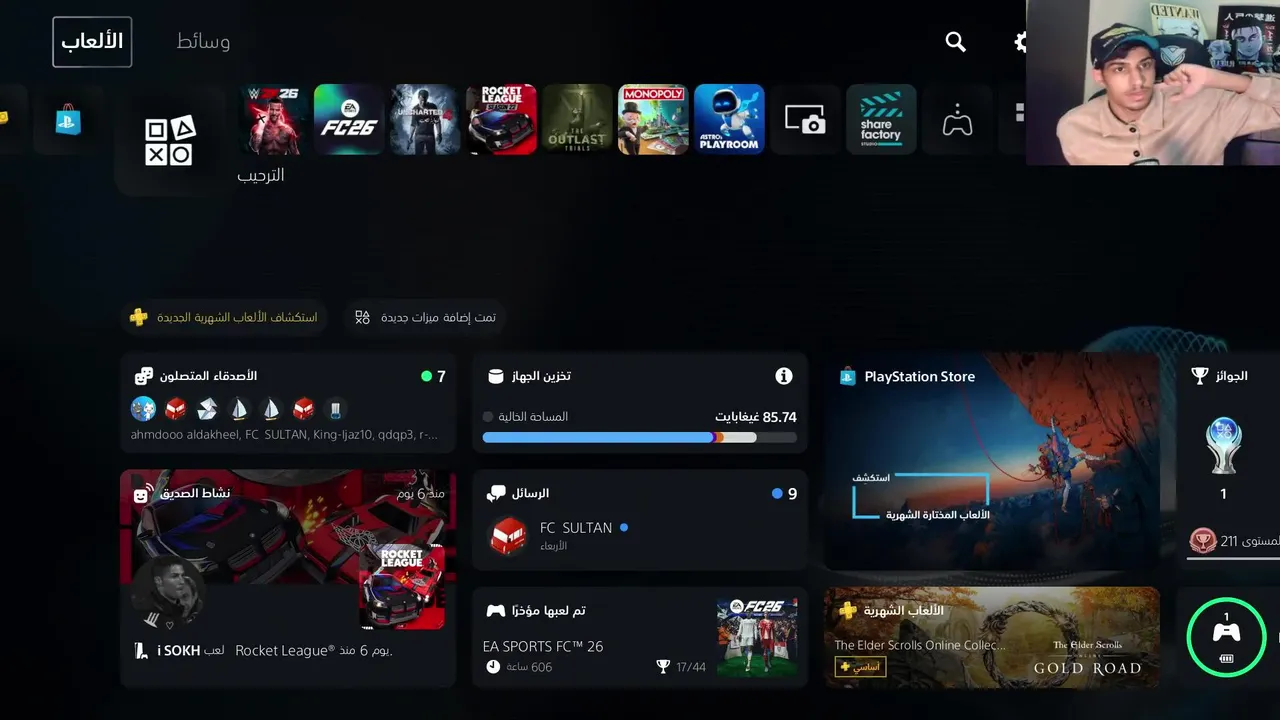This screenshot has width=1280, height=720.
Task: Open the الأصدقاء المتصلون friends card
Action: (288, 403)
